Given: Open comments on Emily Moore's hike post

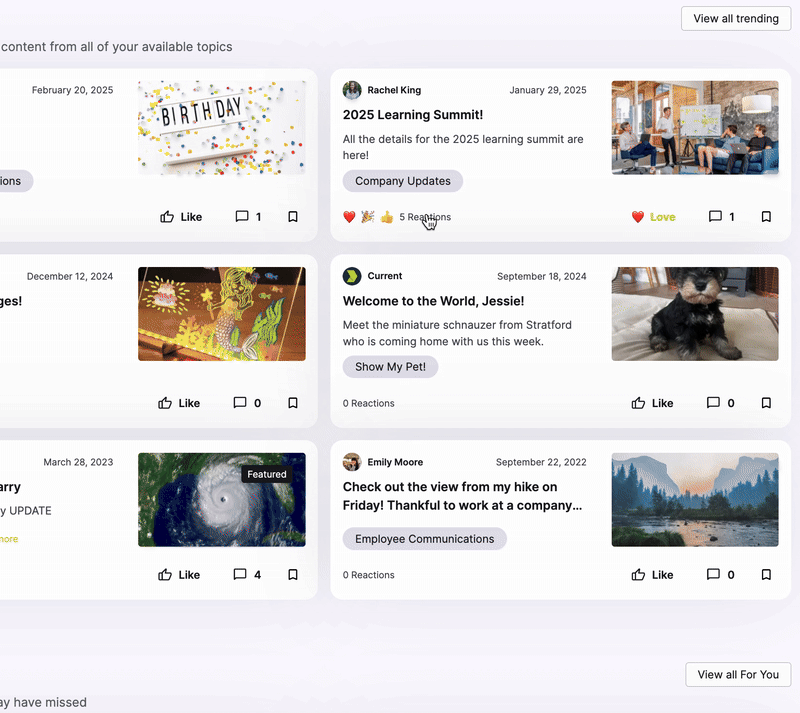Looking at the screenshot, I should coord(720,575).
